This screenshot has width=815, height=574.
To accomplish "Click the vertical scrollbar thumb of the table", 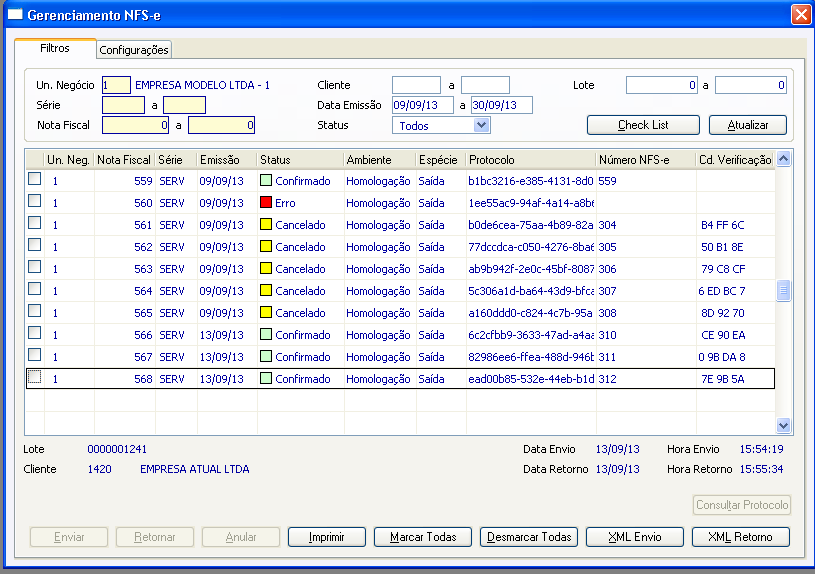I will pos(783,291).
